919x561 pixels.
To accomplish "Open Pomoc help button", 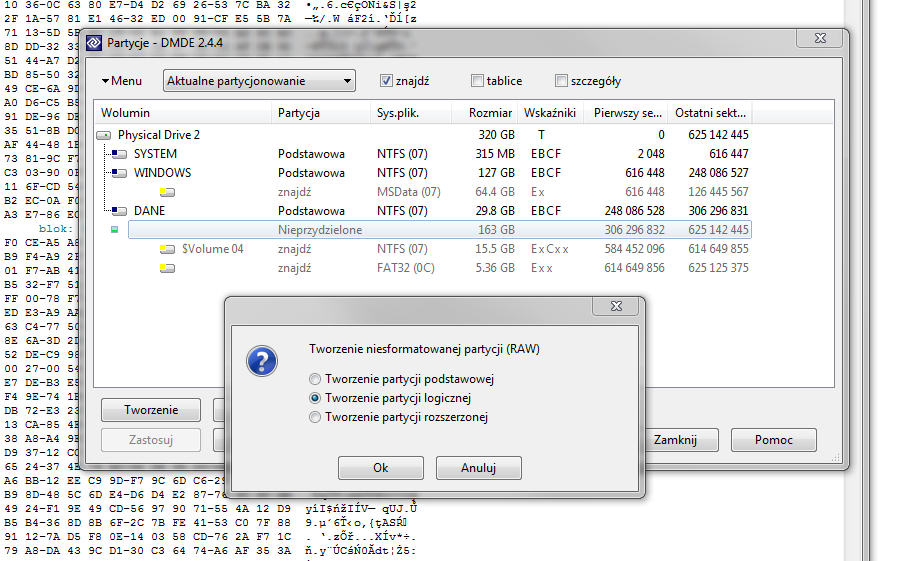I will click(x=774, y=440).
